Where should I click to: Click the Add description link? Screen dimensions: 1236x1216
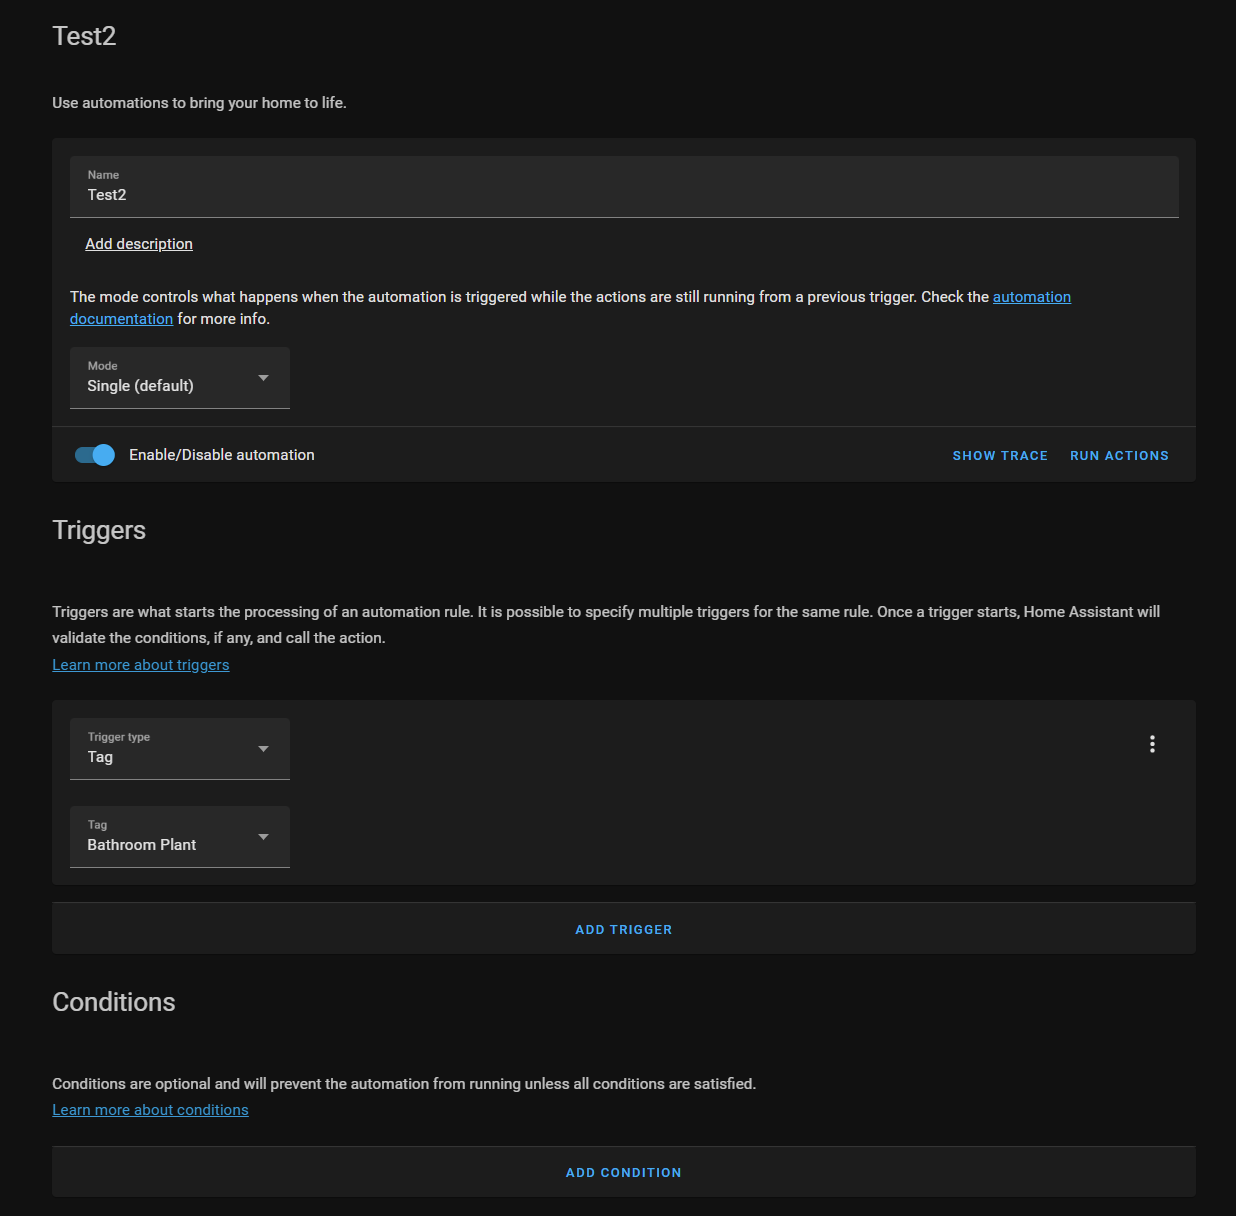point(139,244)
